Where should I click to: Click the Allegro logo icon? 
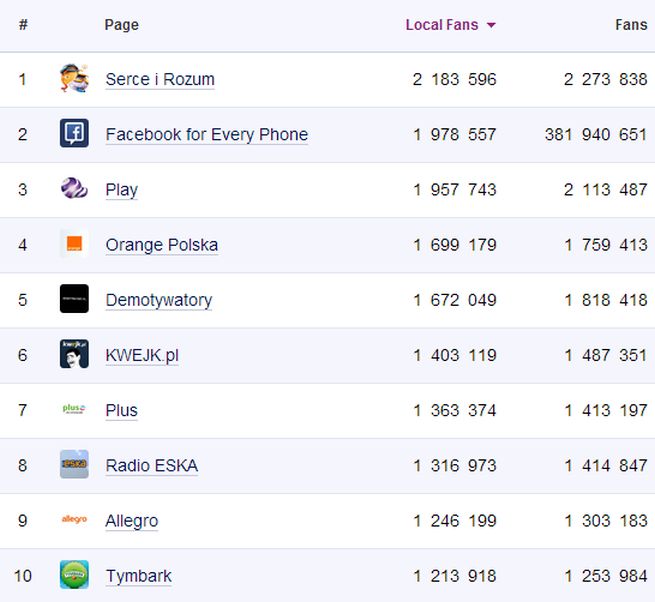click(74, 519)
